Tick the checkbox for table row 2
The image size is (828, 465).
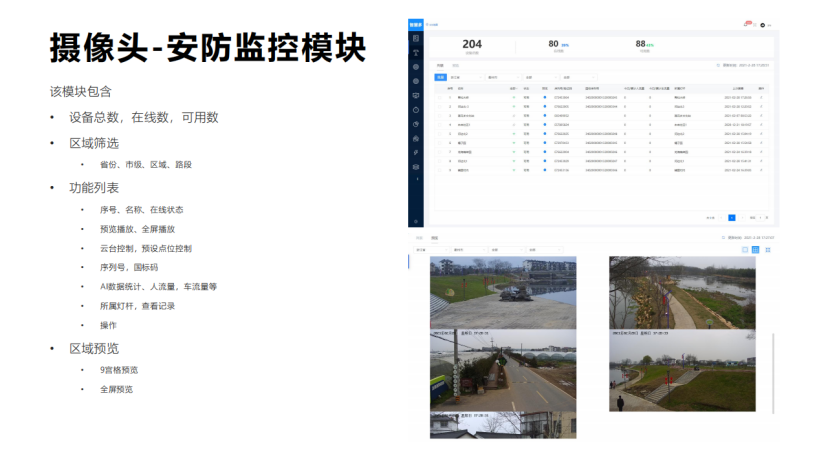coord(439,107)
